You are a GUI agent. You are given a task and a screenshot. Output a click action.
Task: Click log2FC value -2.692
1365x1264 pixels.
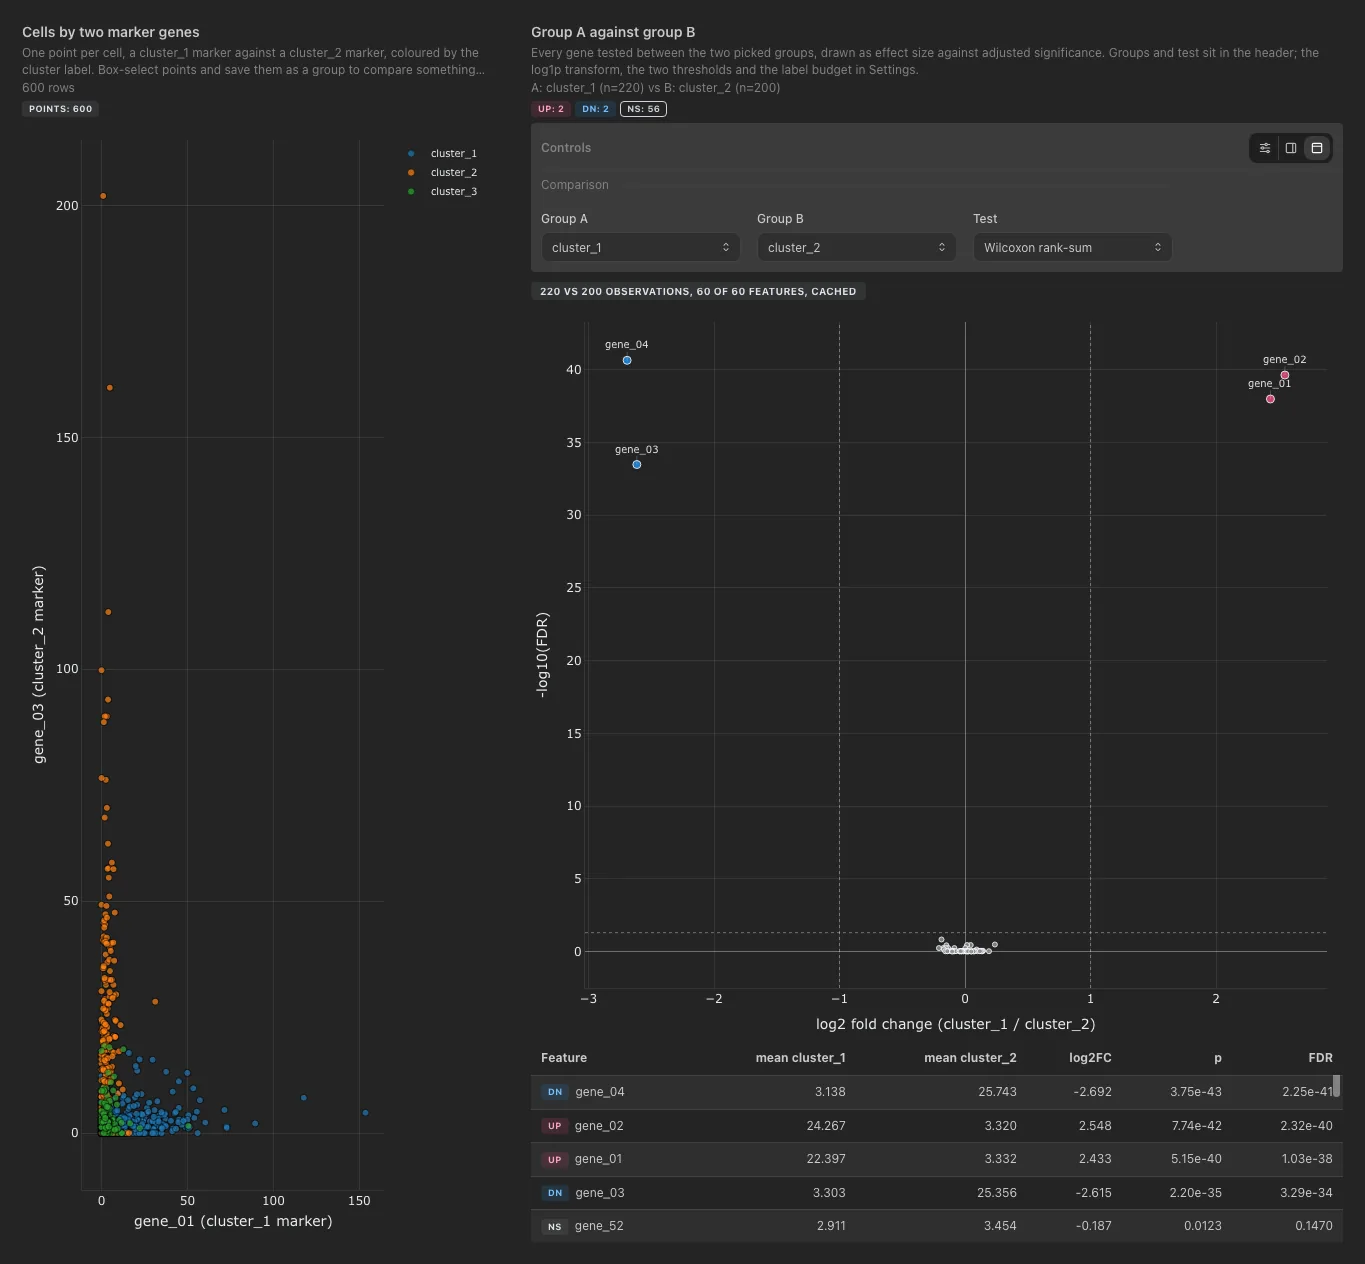[x=1092, y=1092]
